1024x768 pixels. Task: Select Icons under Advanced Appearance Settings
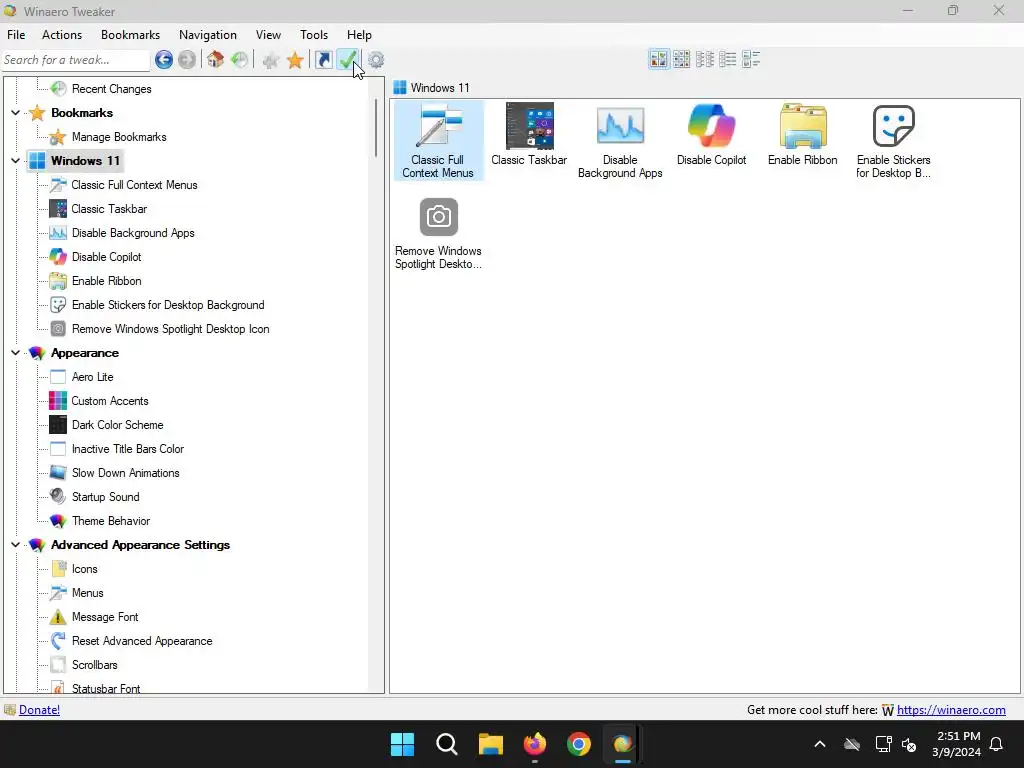[84, 569]
